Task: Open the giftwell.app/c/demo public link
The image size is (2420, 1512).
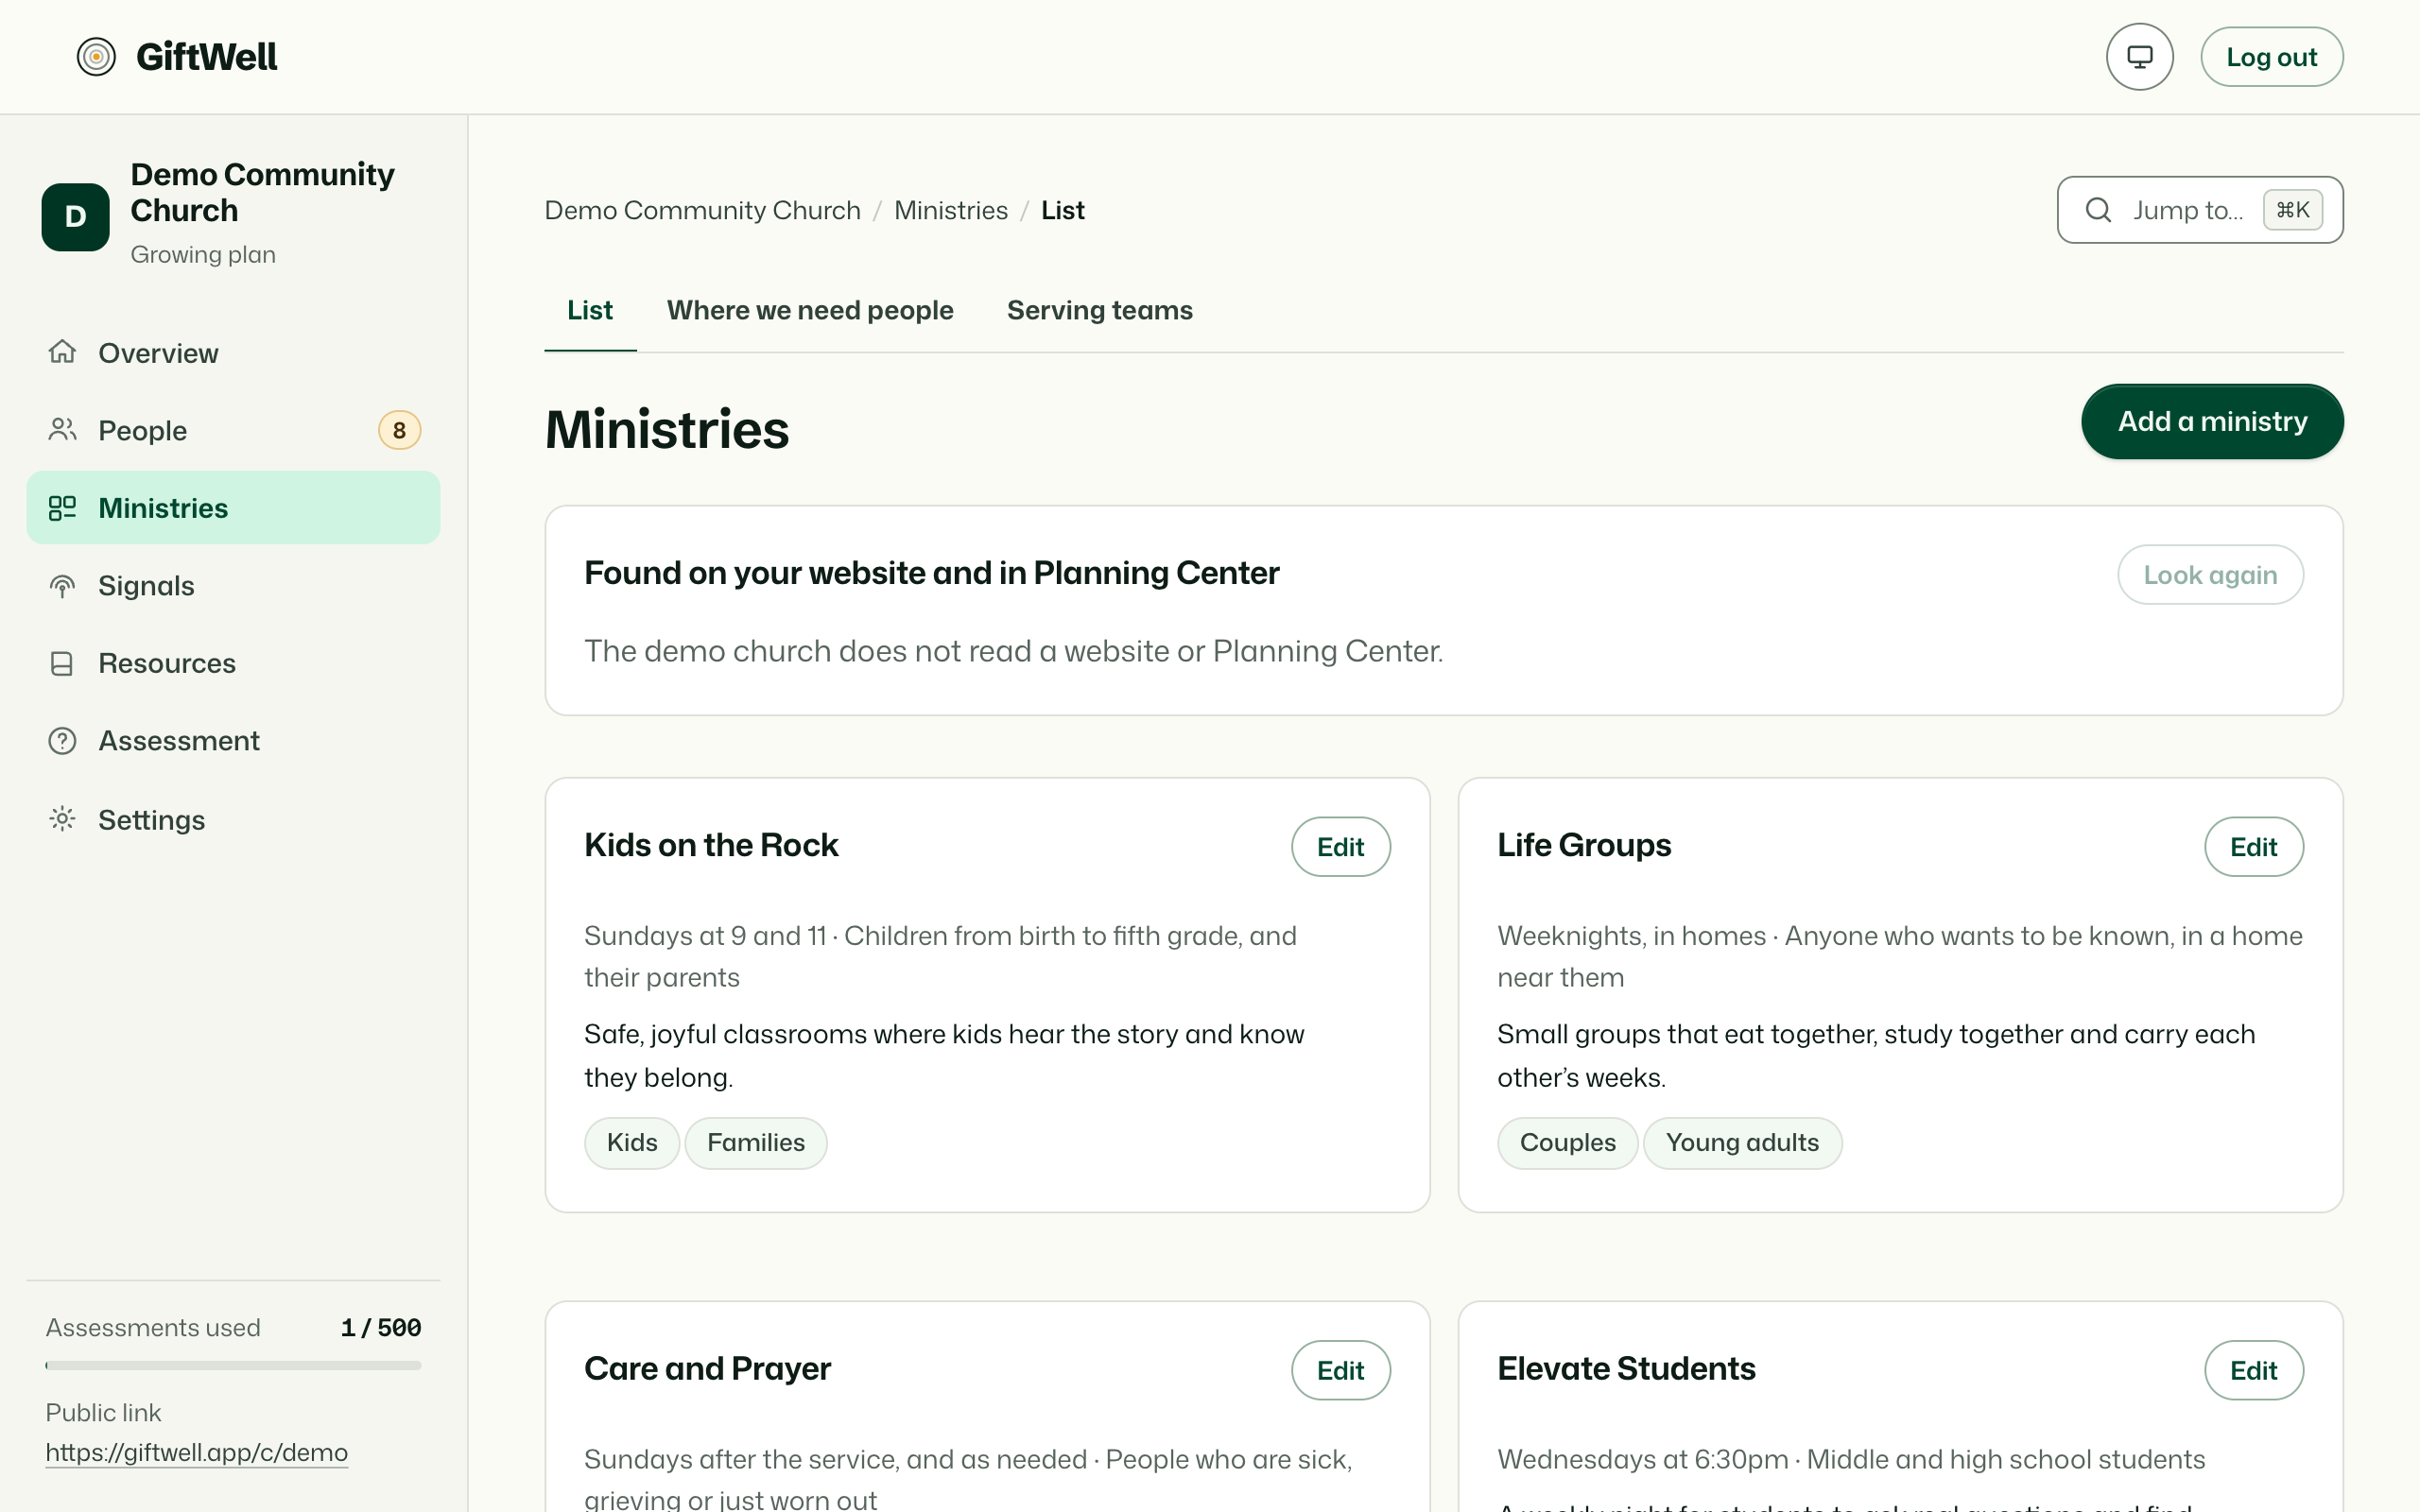Action: tap(197, 1452)
